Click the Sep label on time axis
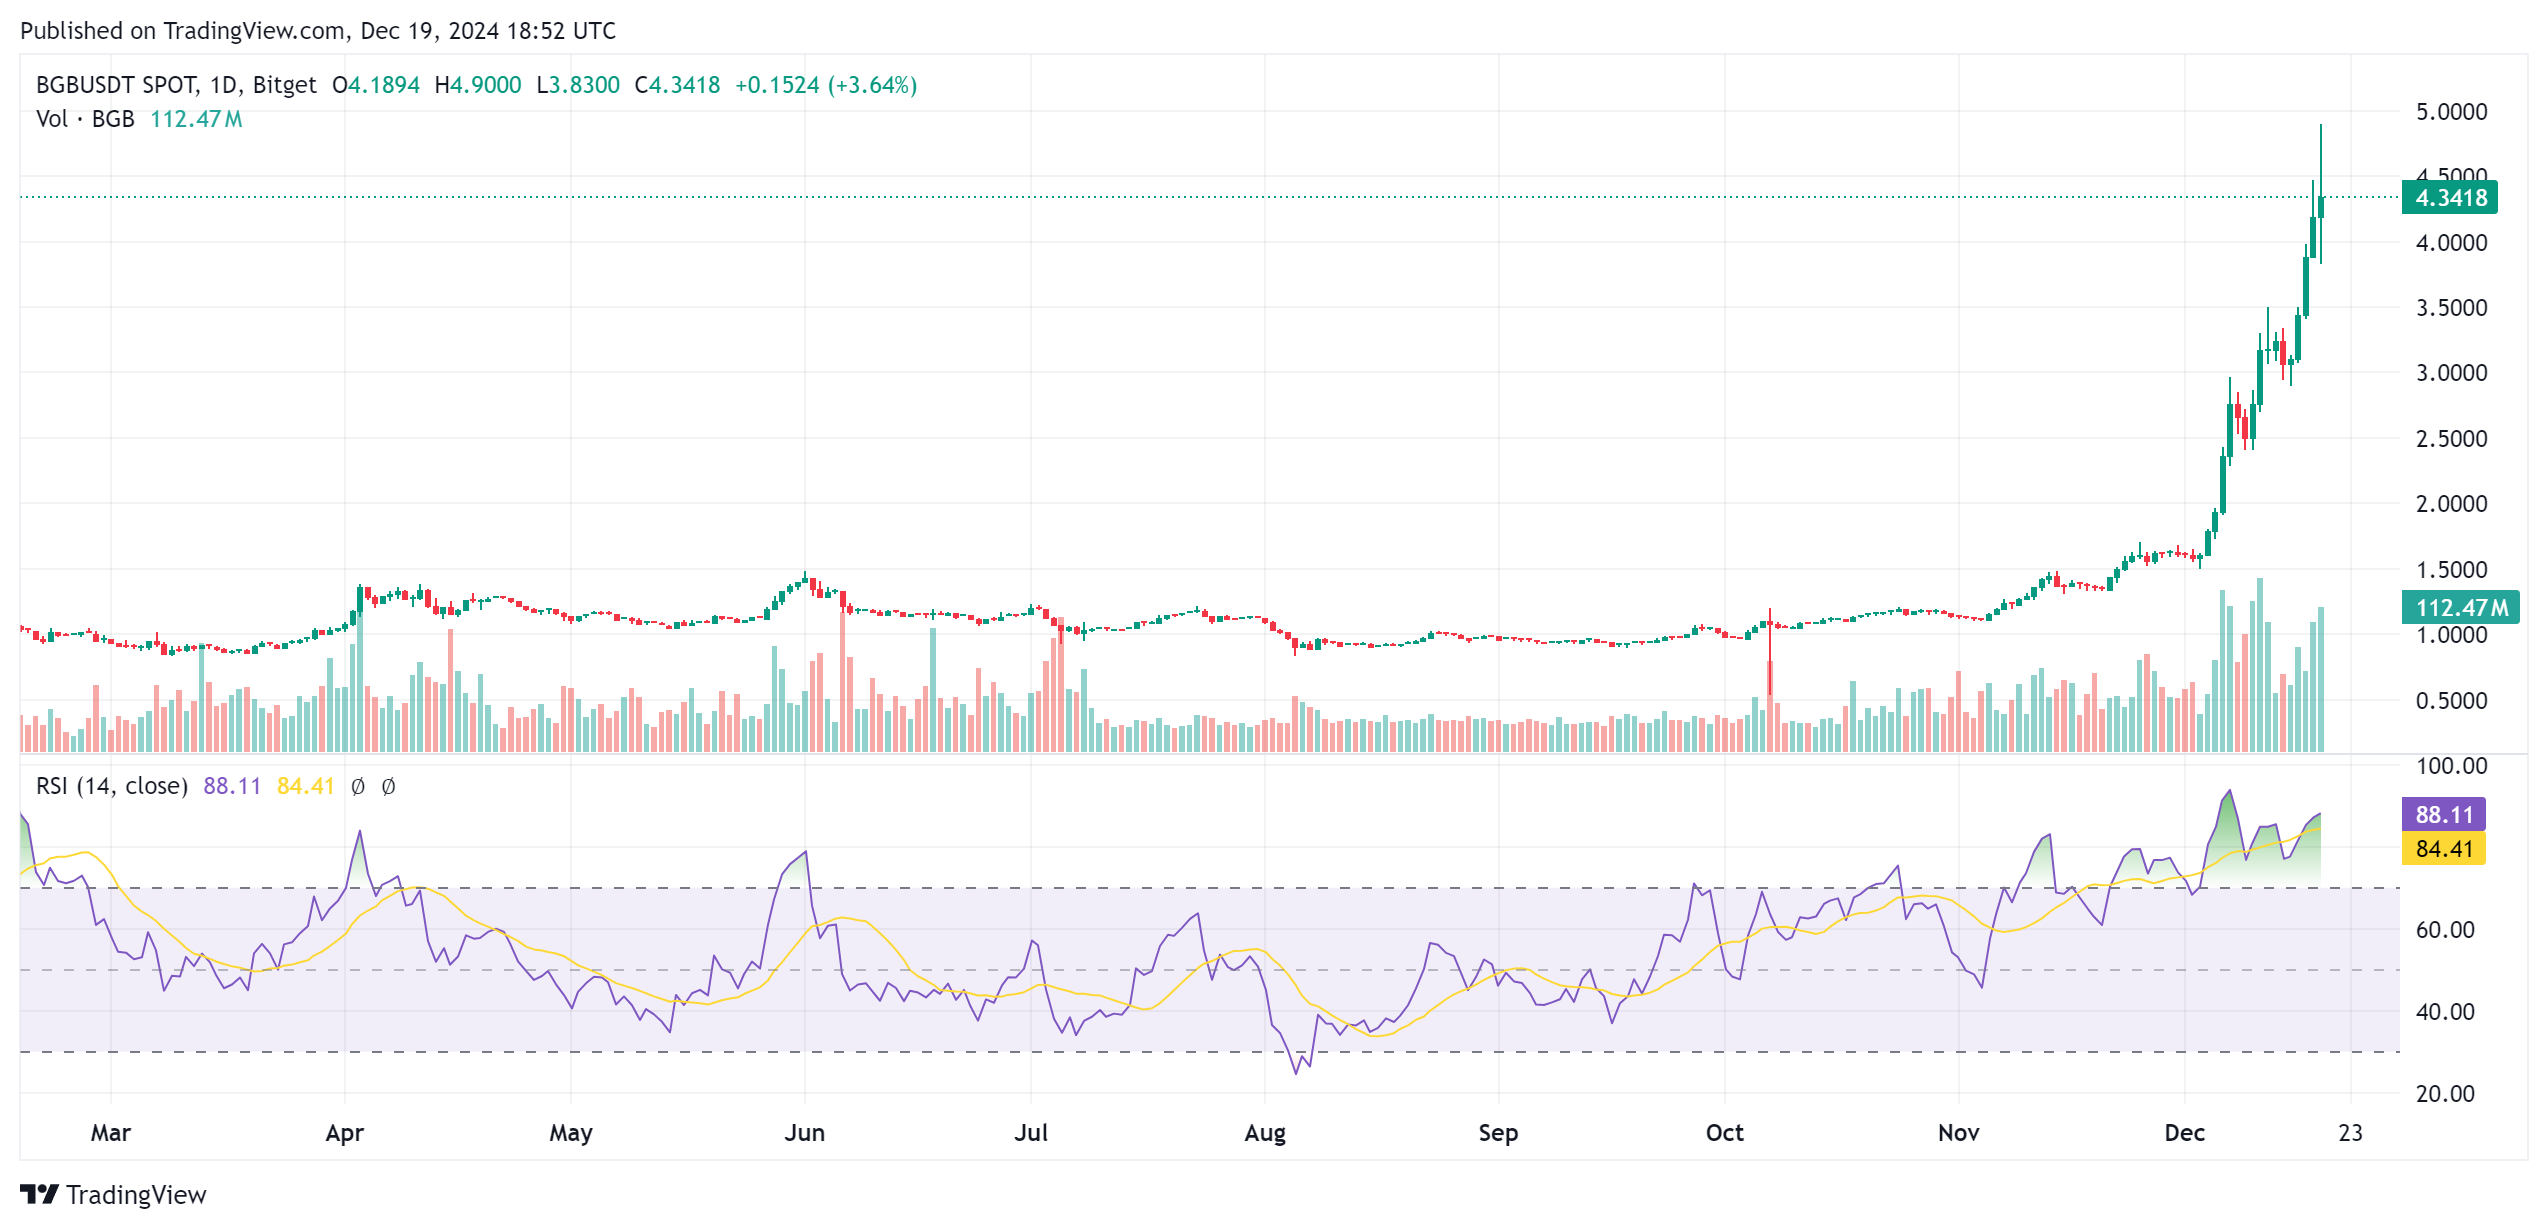Viewport: 2548px width, 1230px height. tap(1498, 1134)
